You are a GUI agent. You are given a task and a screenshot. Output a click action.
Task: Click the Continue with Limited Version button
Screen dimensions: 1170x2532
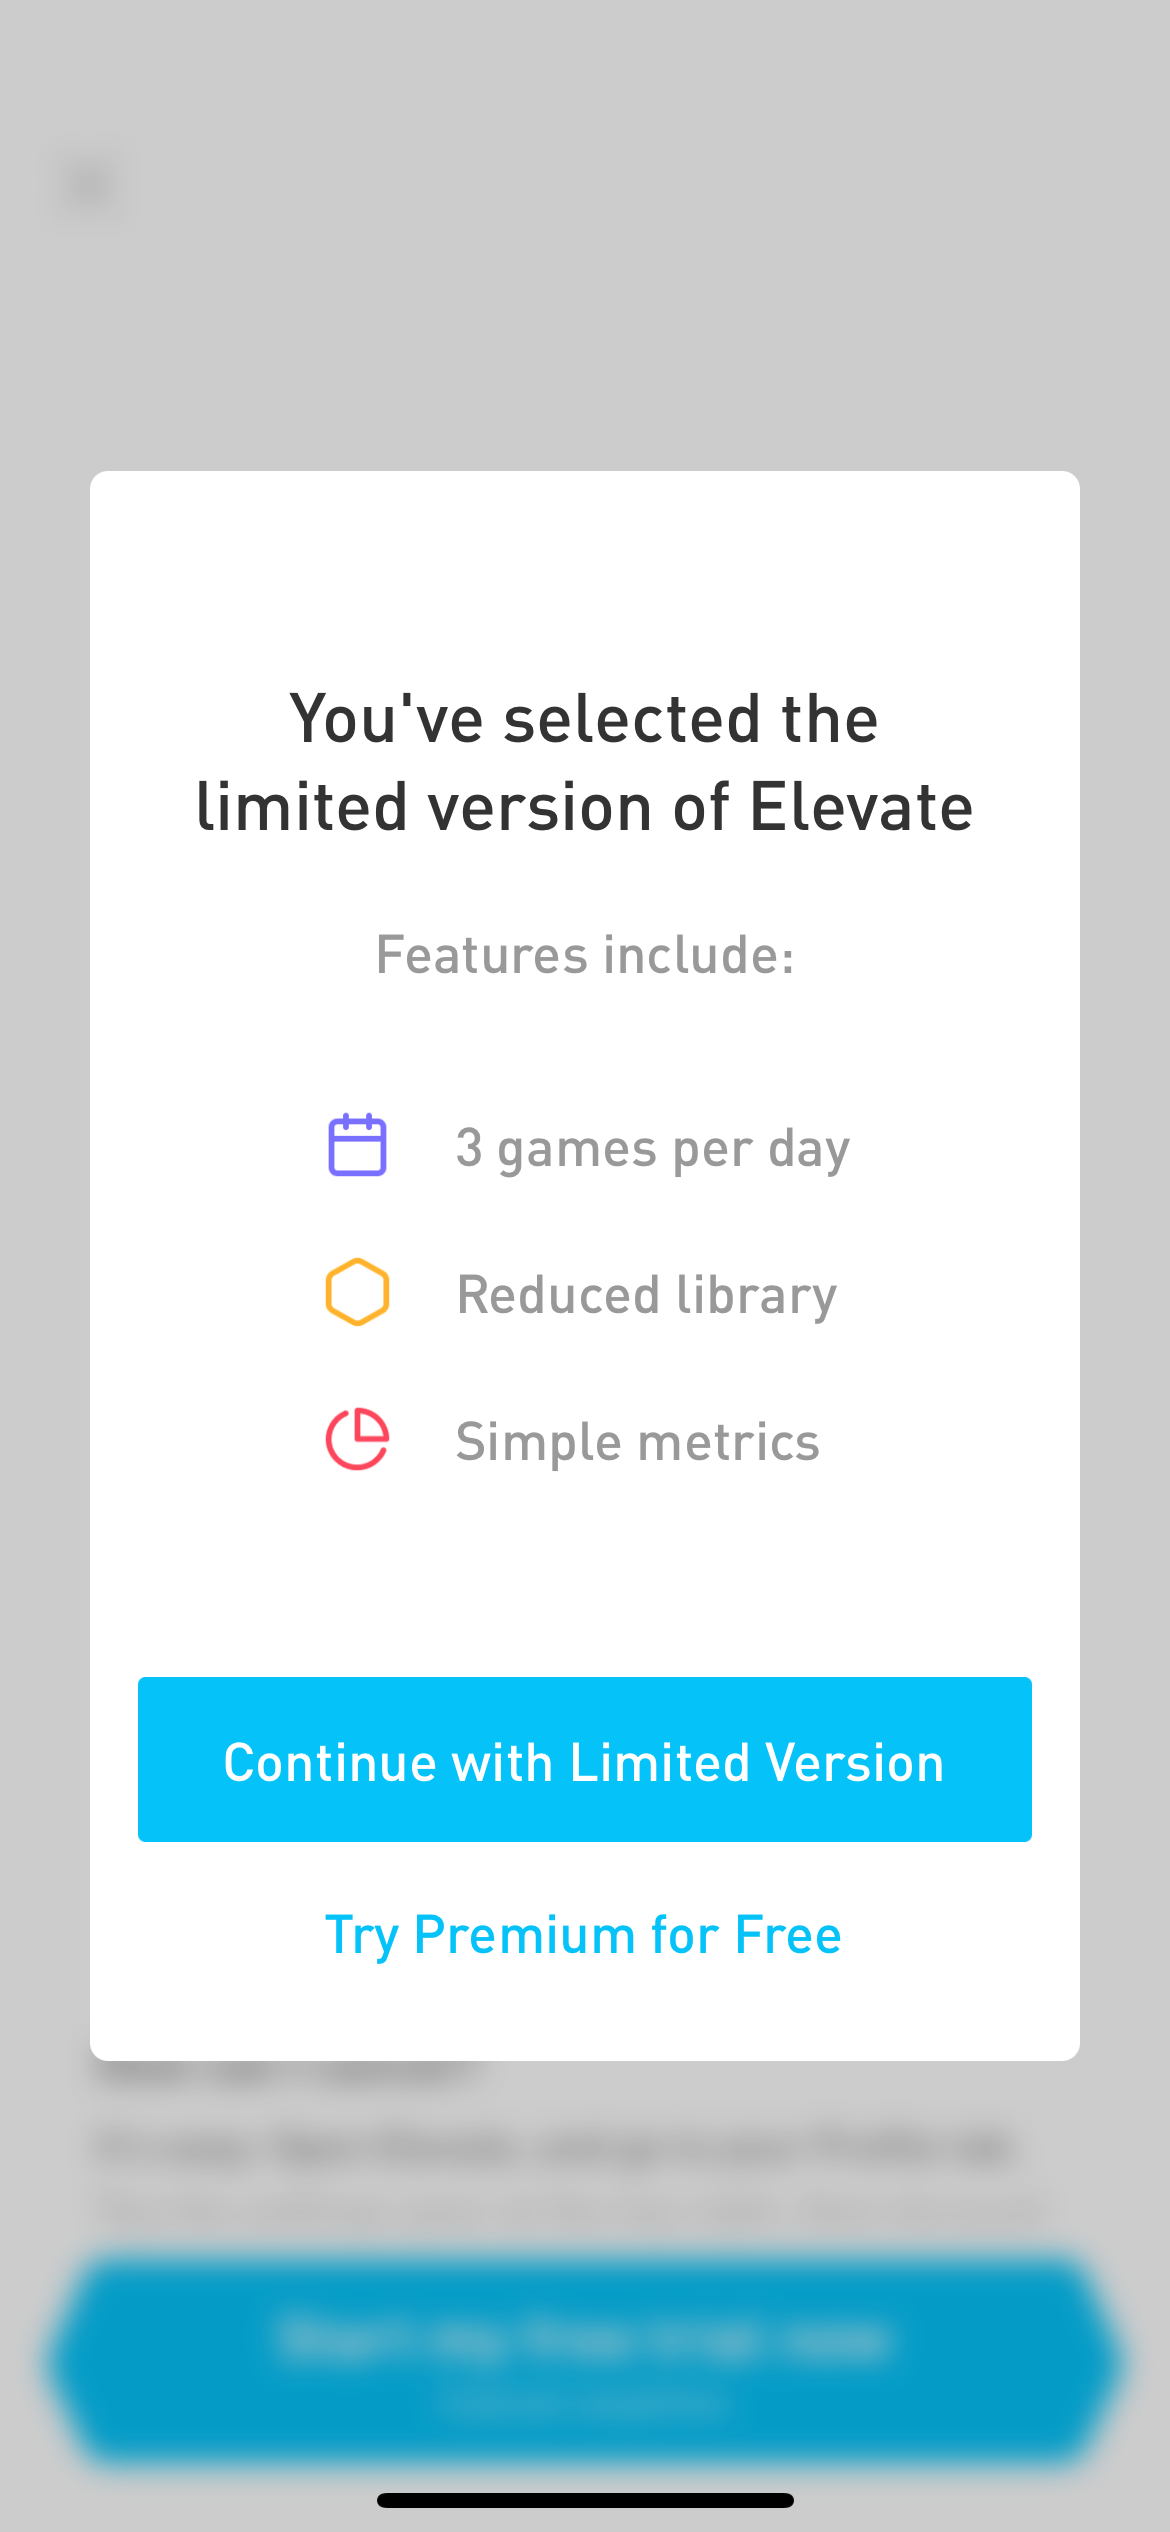(584, 1760)
